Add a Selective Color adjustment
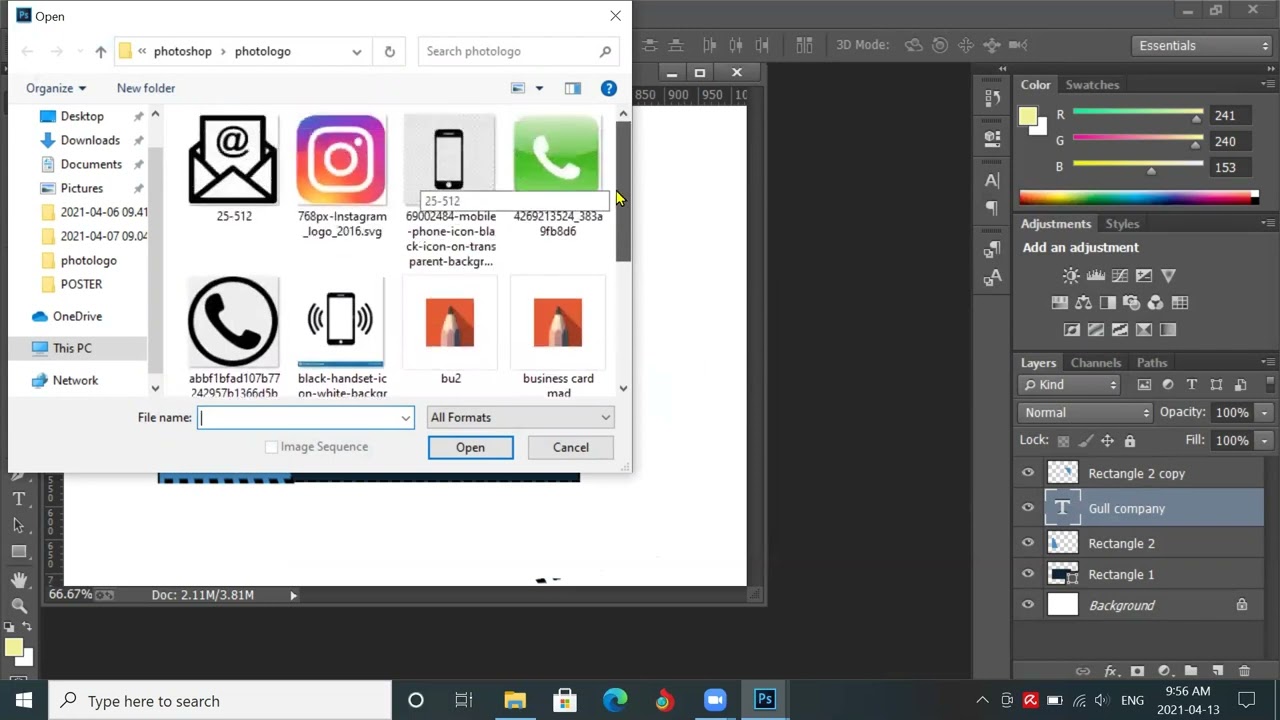The image size is (1280, 720). [x=1144, y=330]
